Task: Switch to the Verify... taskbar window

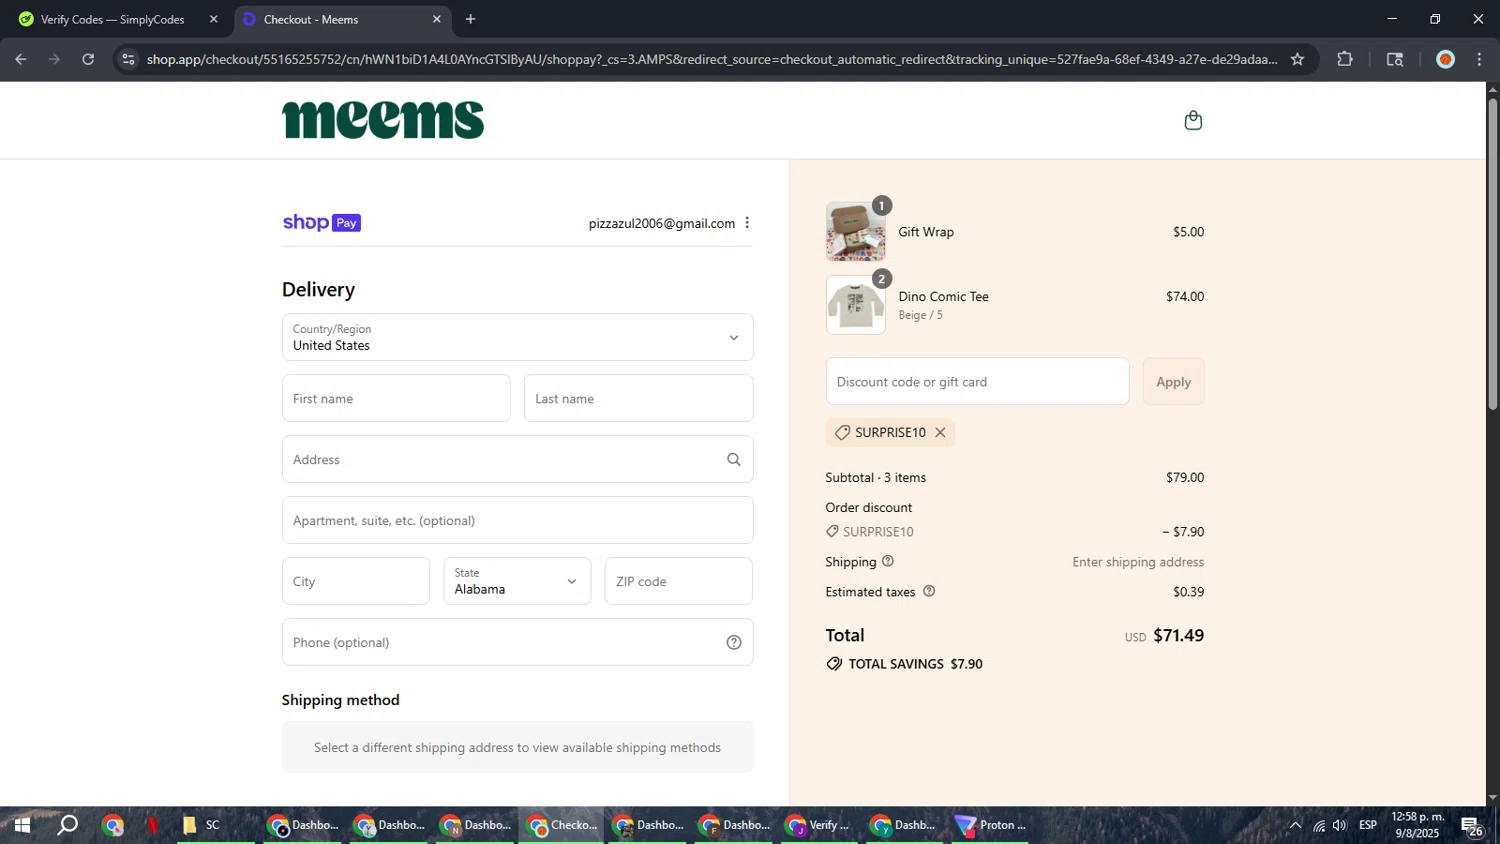Action: [819, 825]
